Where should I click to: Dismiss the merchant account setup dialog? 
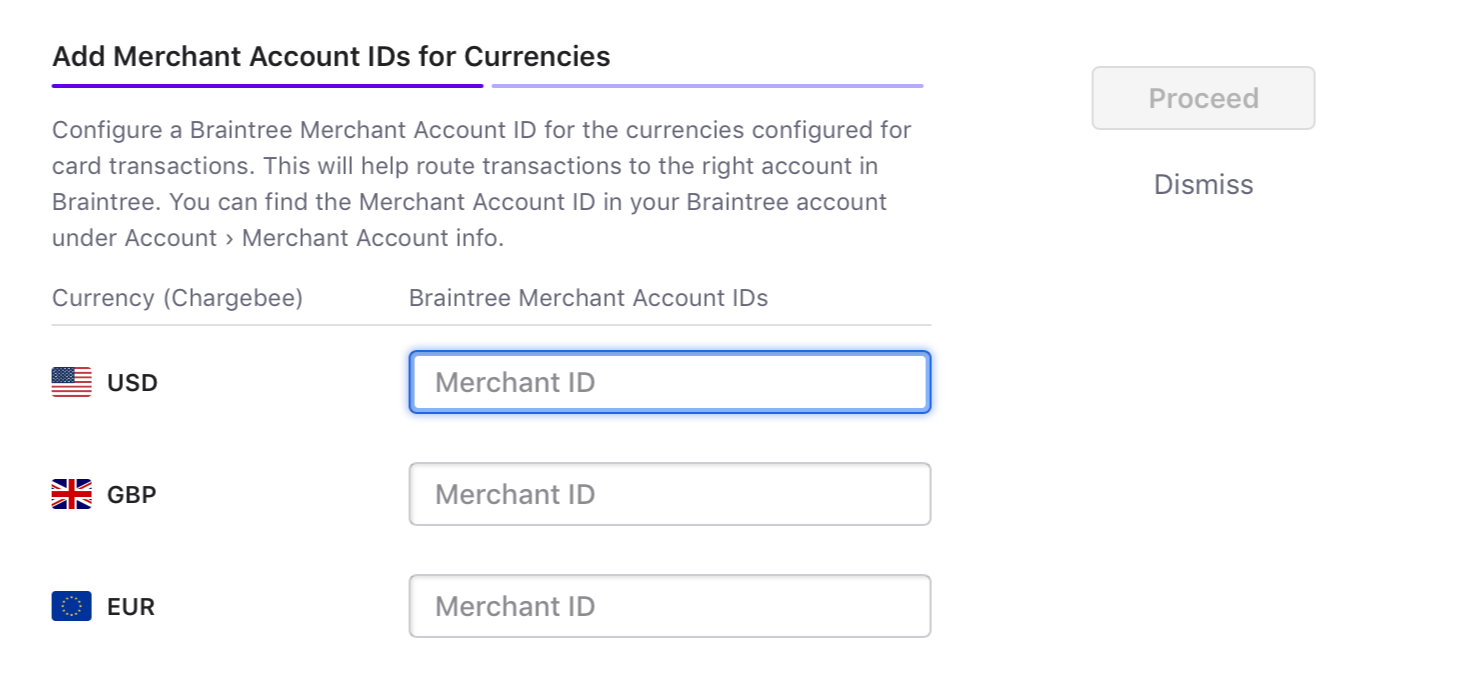1203,185
